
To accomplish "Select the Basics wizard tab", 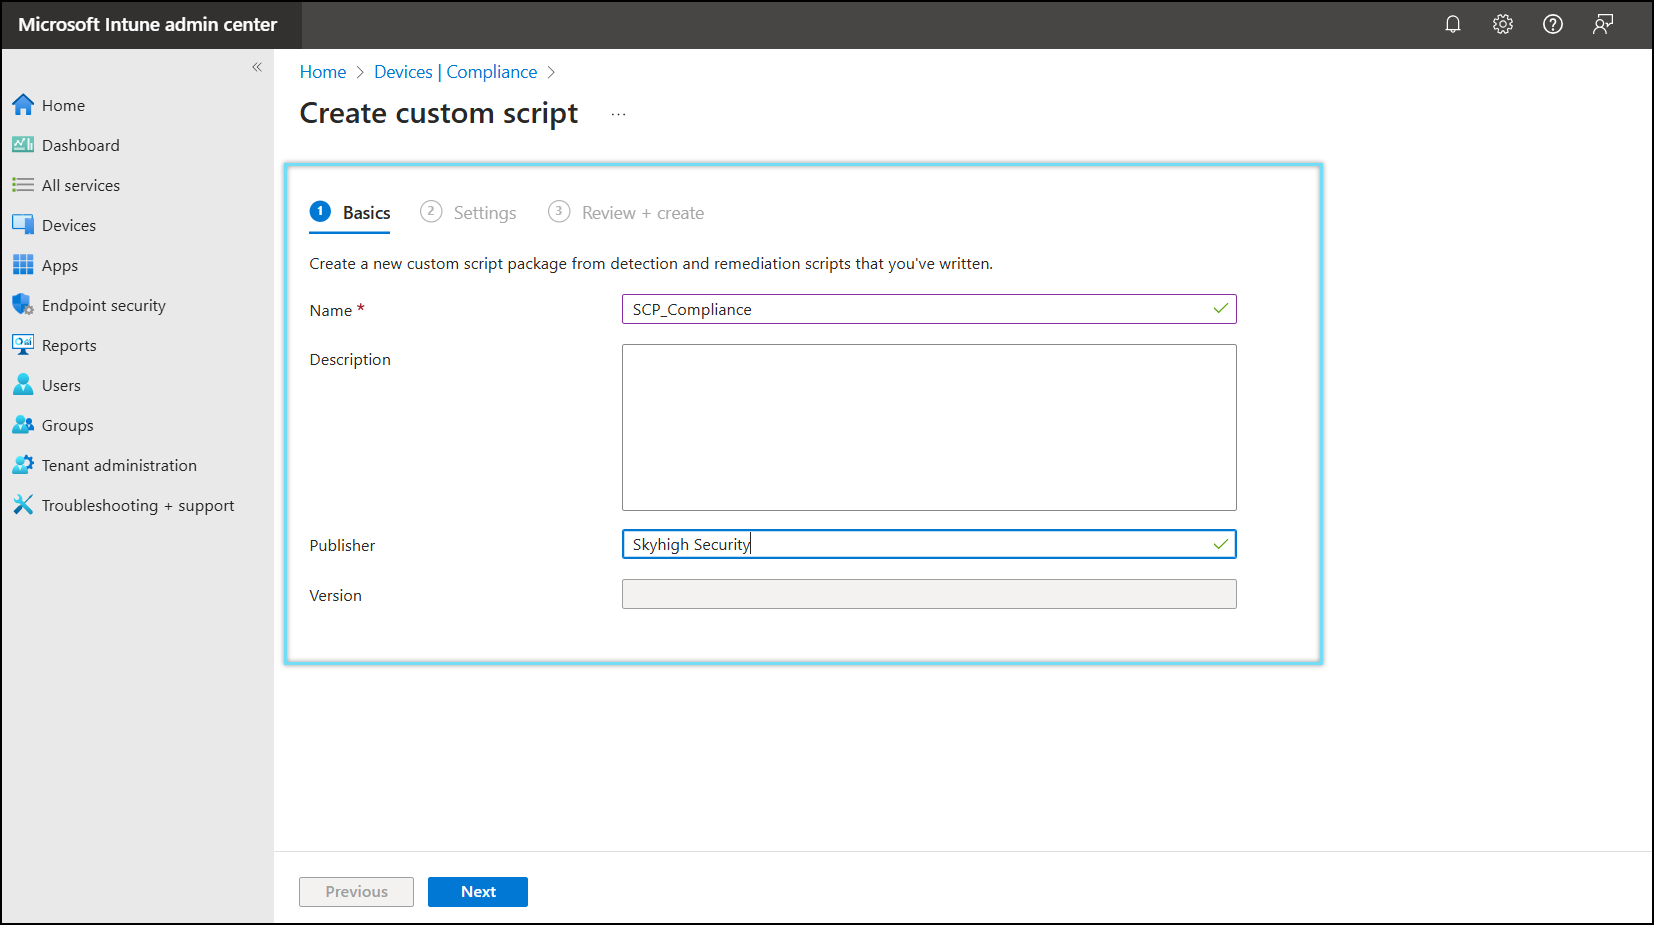I will tap(350, 213).
